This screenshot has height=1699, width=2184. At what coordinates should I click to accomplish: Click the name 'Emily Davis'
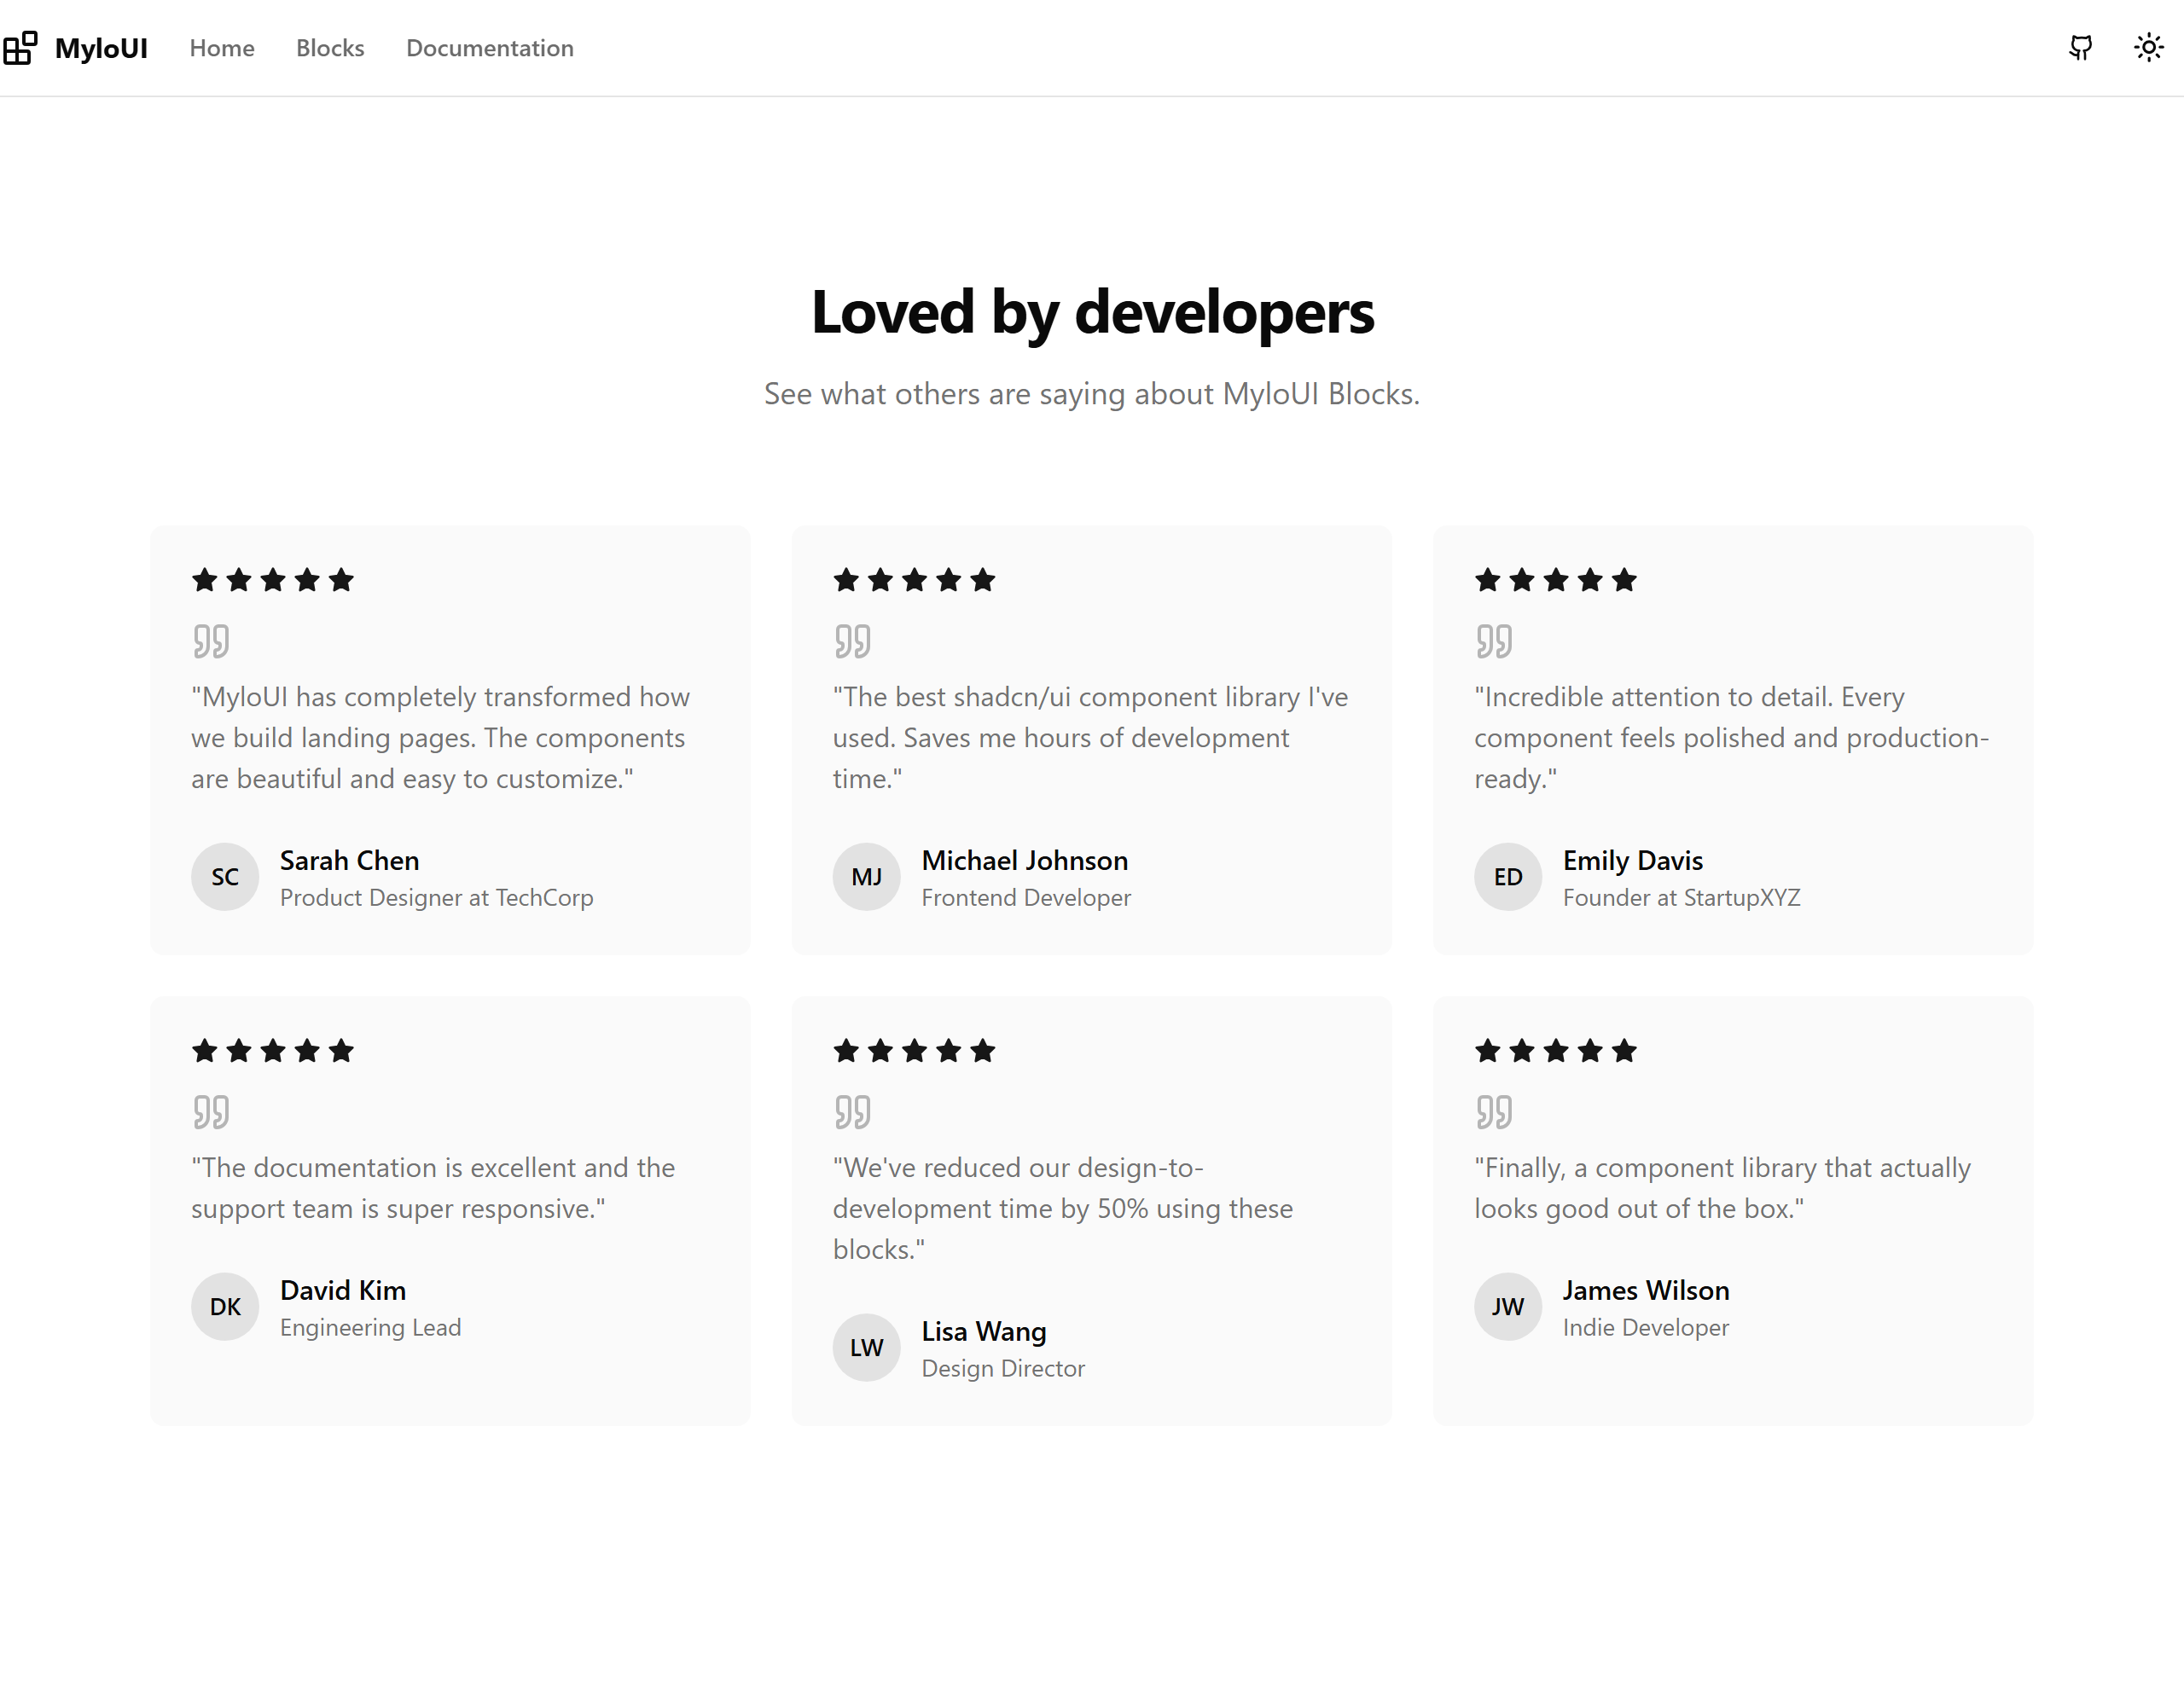click(1633, 861)
